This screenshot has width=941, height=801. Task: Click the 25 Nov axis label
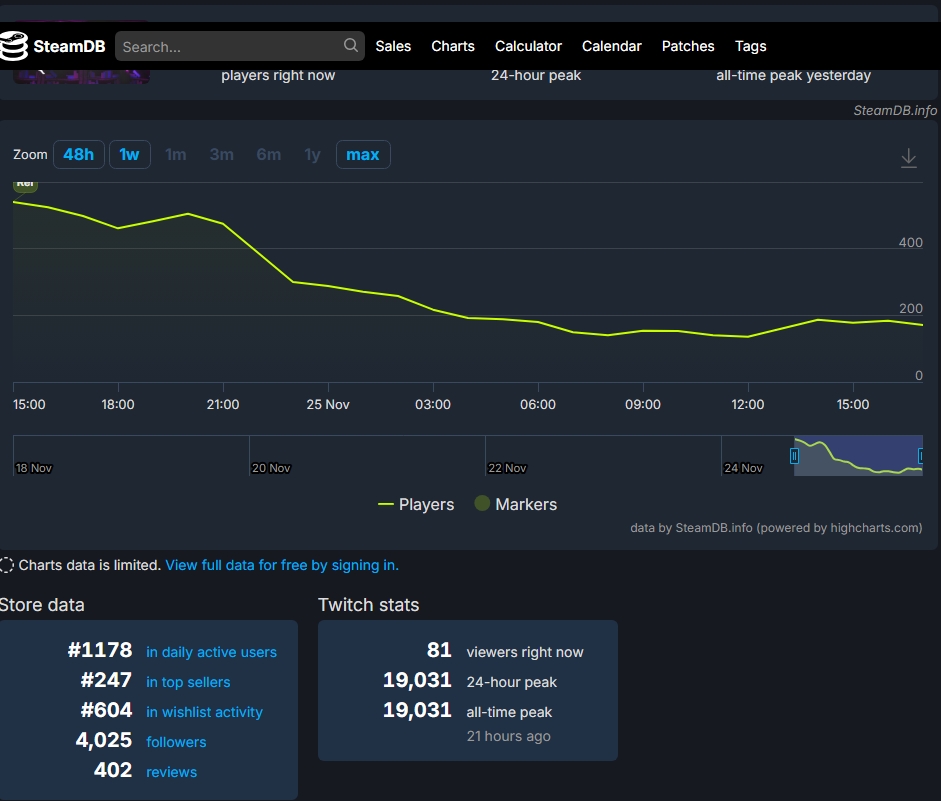[328, 404]
